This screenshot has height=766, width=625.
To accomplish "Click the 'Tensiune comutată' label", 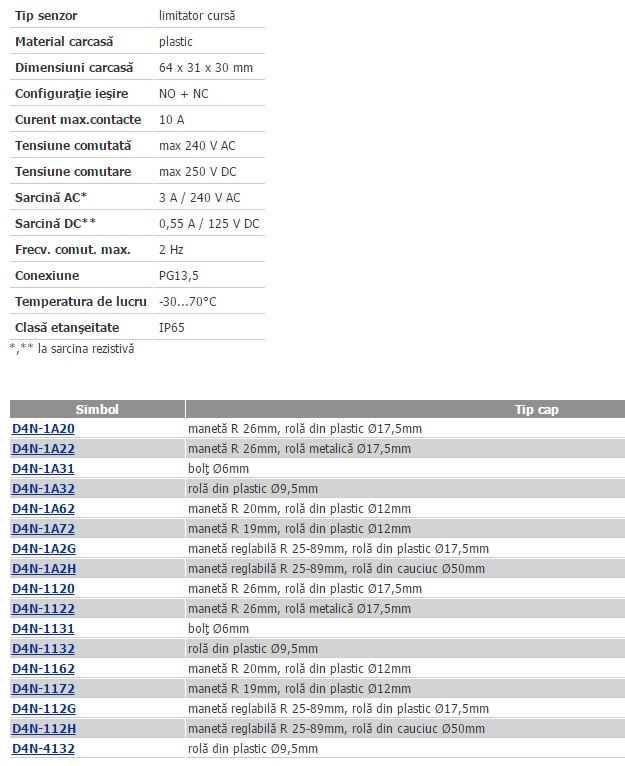I will (x=73, y=145).
